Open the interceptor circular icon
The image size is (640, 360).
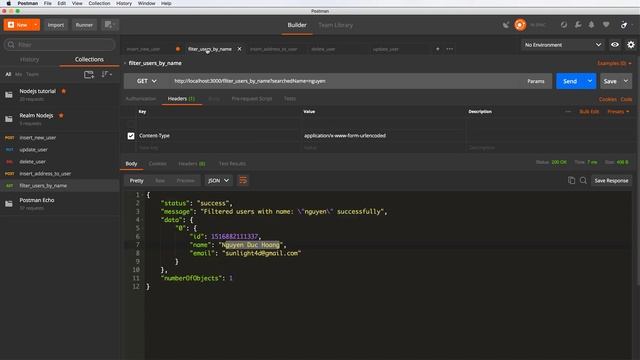564,24
